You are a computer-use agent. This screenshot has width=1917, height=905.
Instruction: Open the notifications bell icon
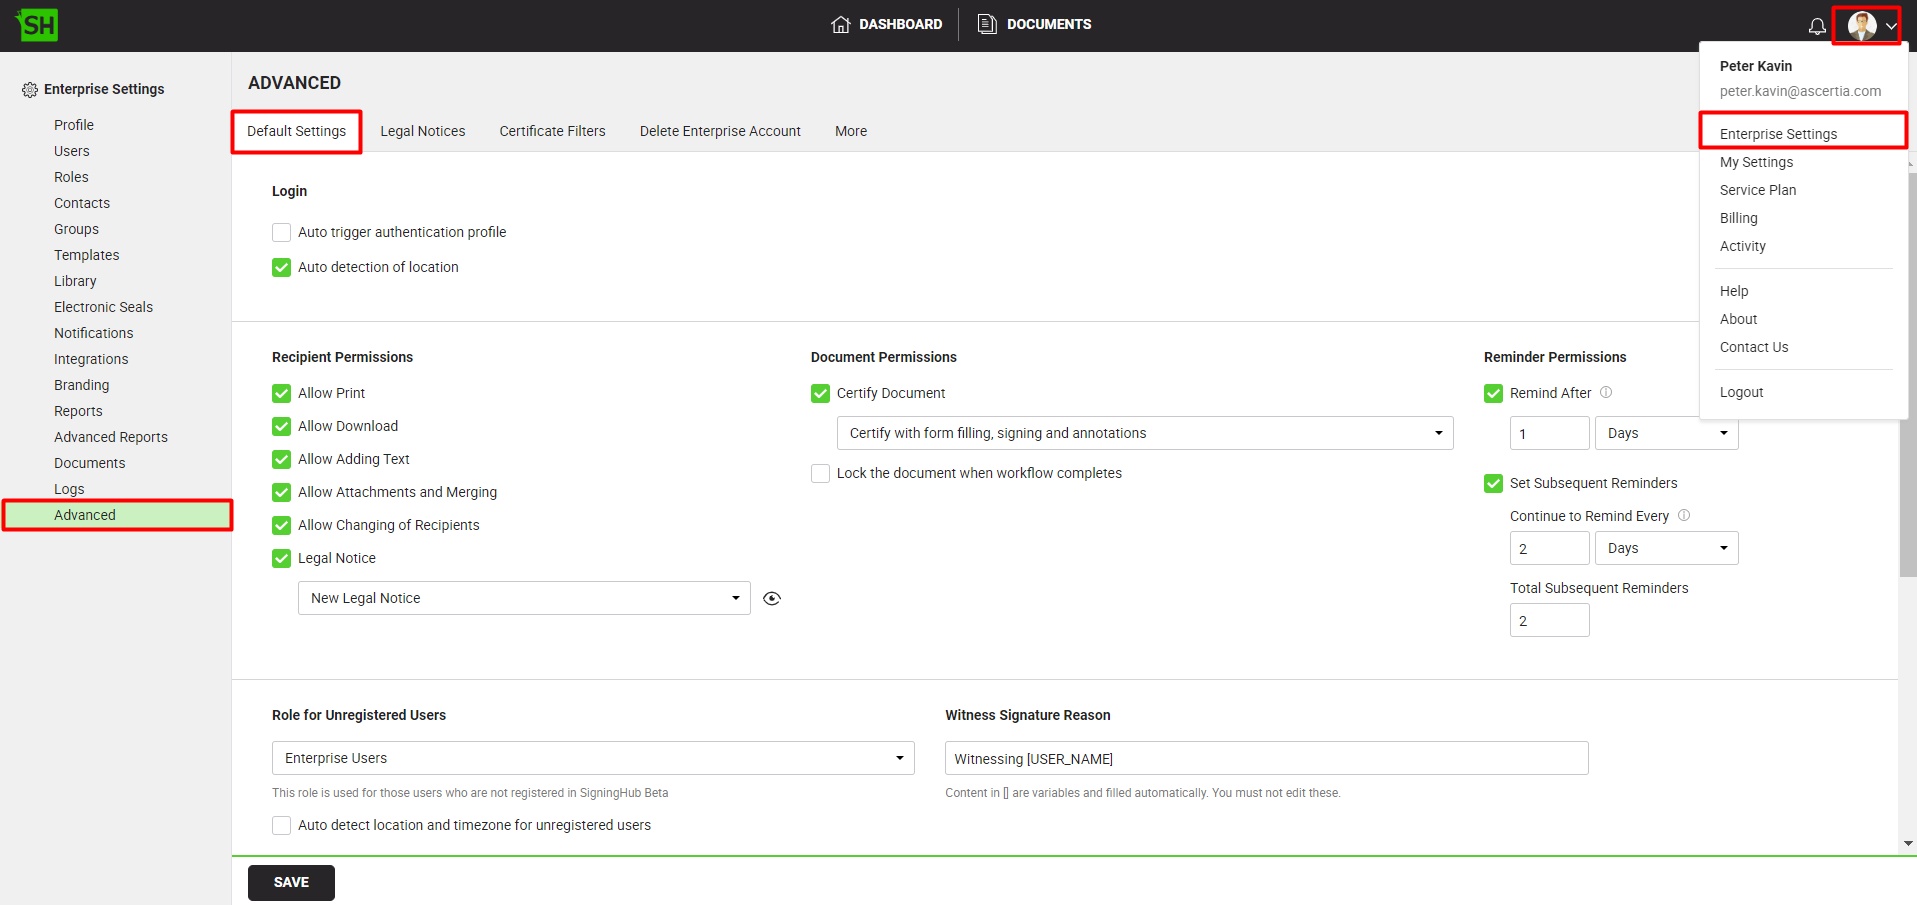1816,26
